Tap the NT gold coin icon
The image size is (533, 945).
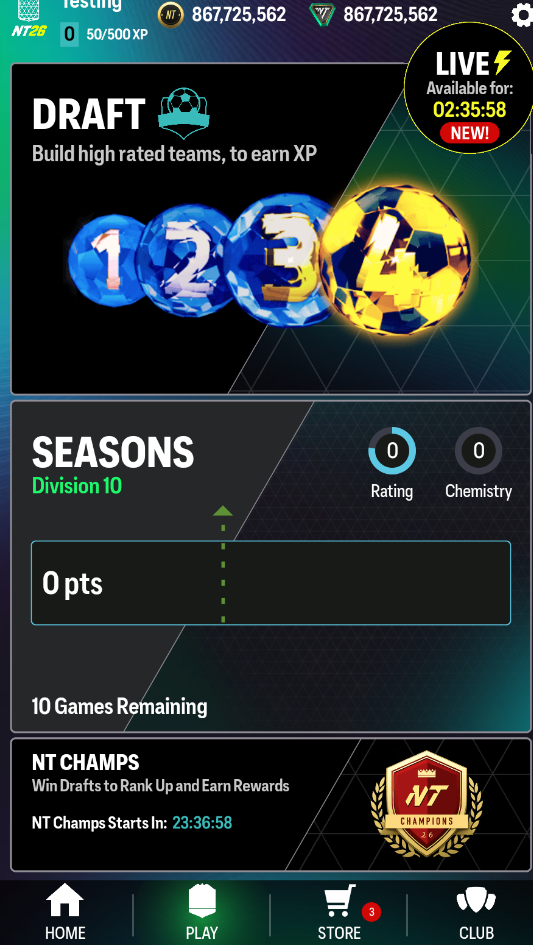171,14
